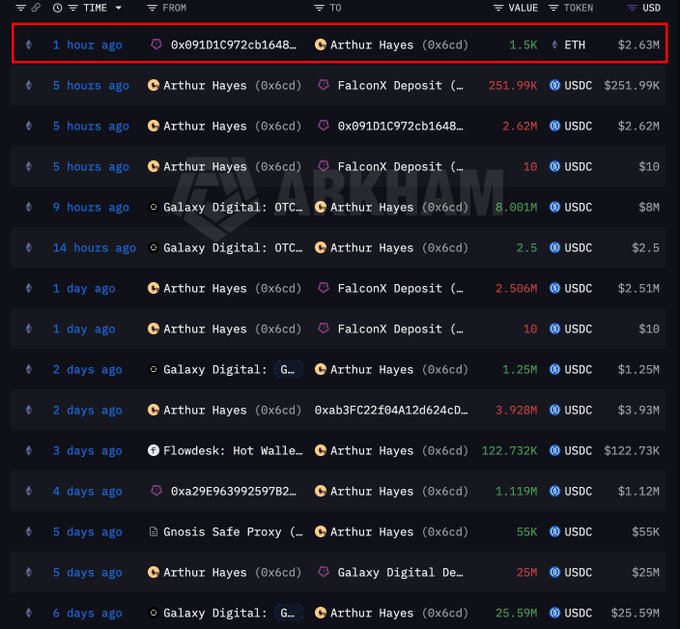Screen dimensions: 680x629
Task: Open the TIME column filter icon
Action: click(x=73, y=8)
